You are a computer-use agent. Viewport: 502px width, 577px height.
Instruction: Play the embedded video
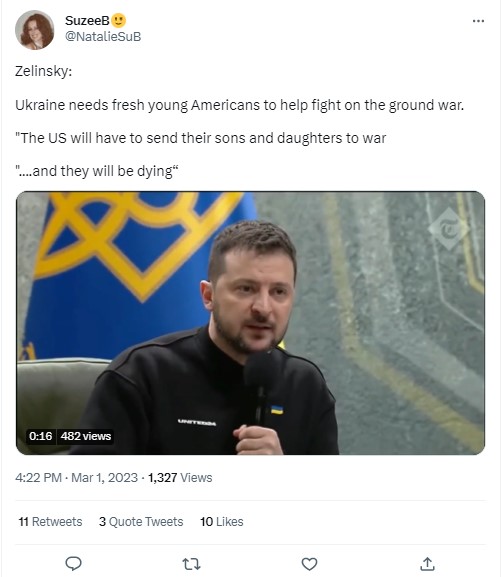coord(250,323)
